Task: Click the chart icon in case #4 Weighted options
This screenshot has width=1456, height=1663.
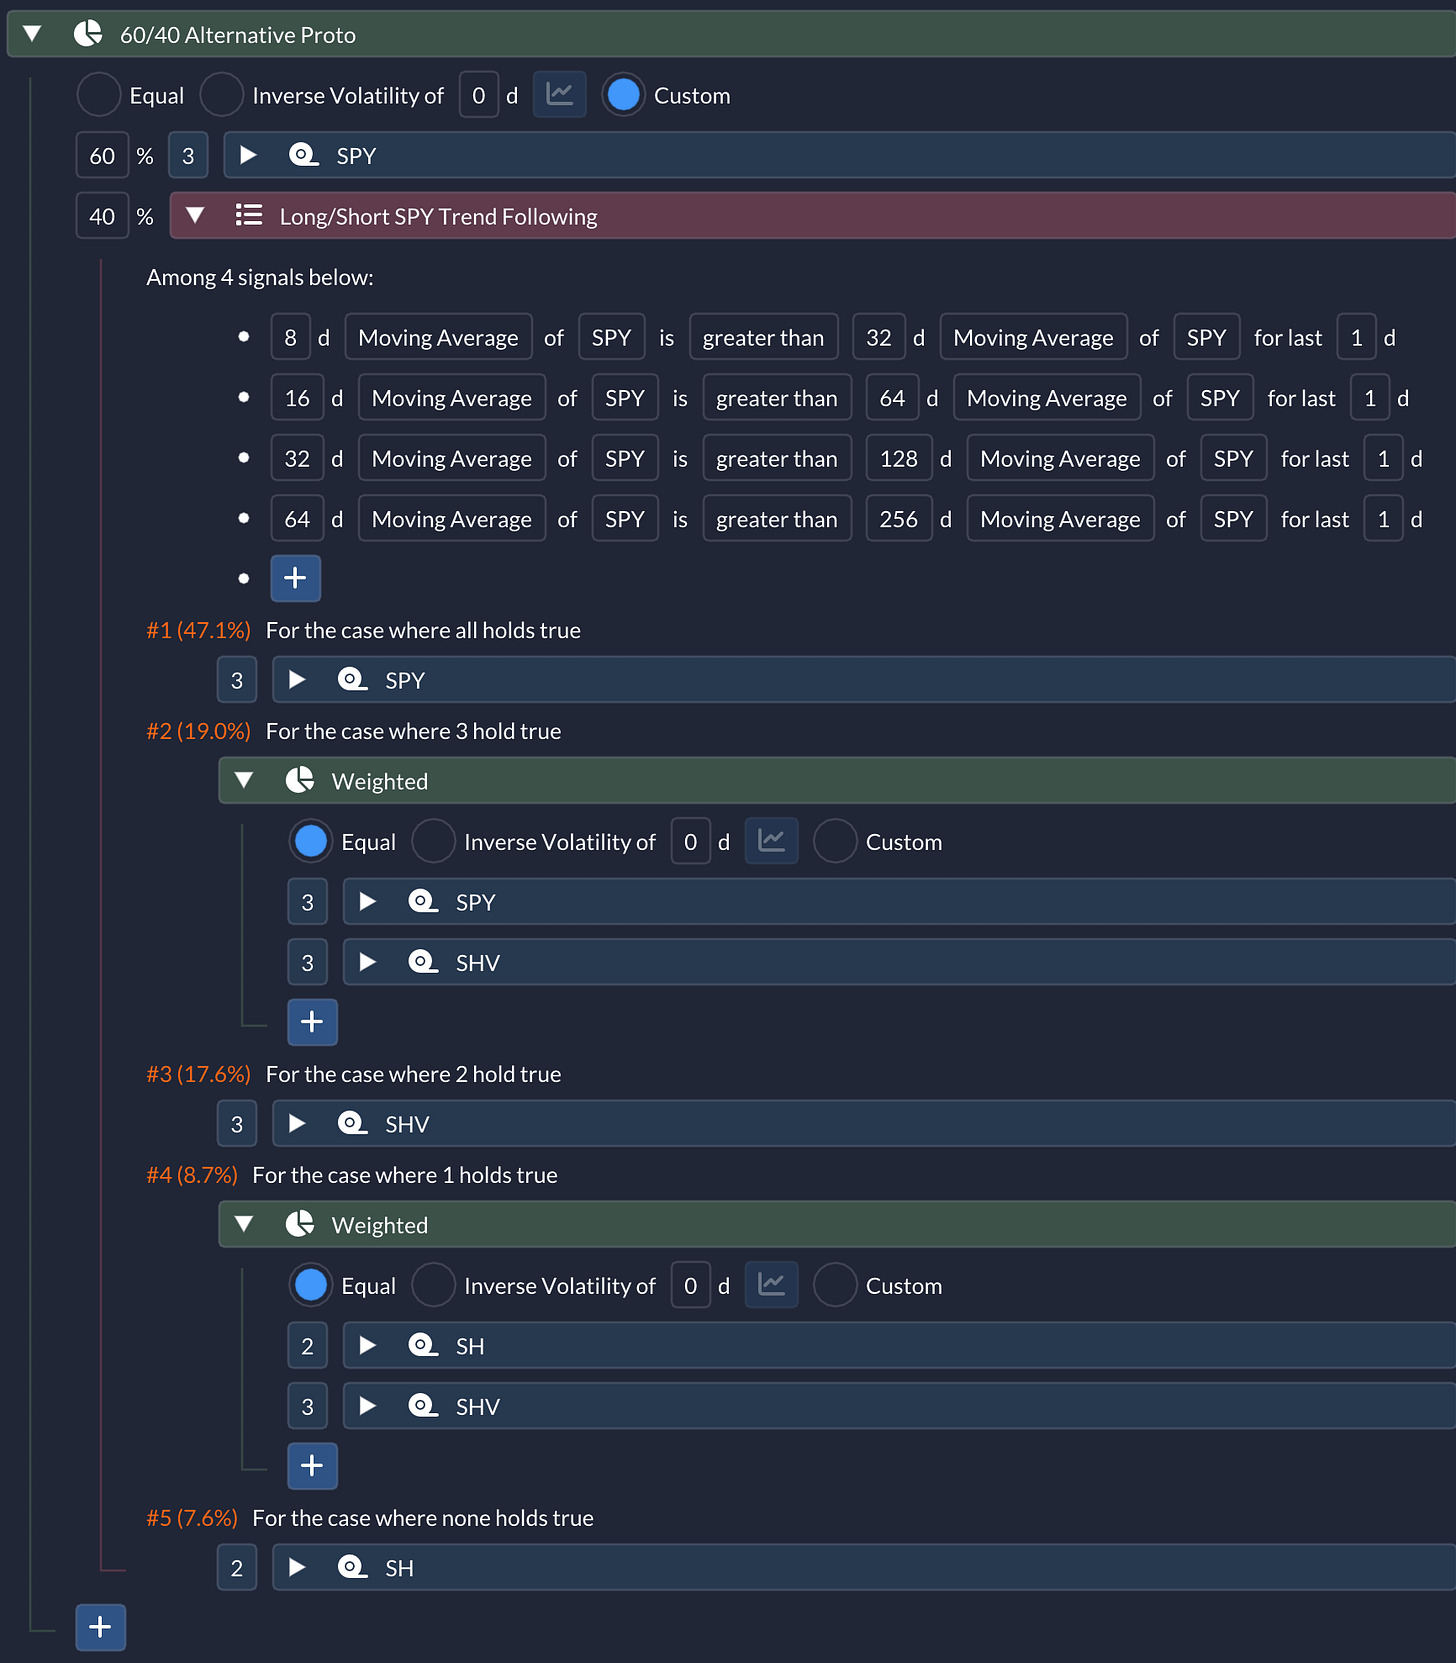Action: [771, 1285]
